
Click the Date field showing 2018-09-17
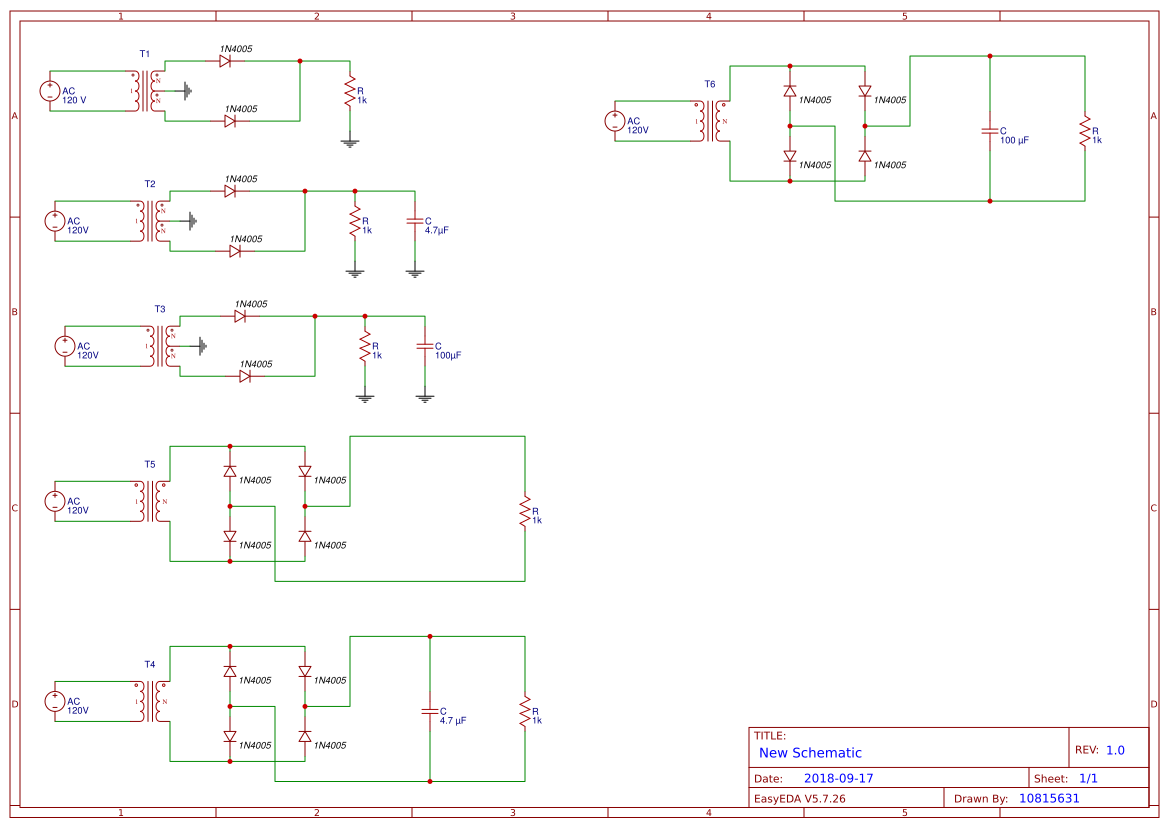pos(840,776)
